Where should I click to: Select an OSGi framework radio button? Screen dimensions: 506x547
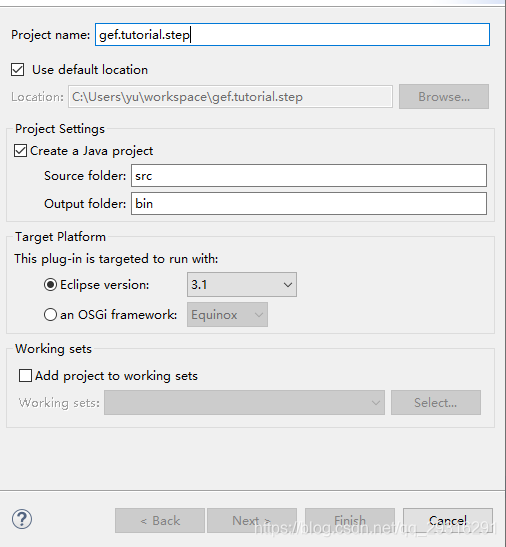click(x=50, y=315)
